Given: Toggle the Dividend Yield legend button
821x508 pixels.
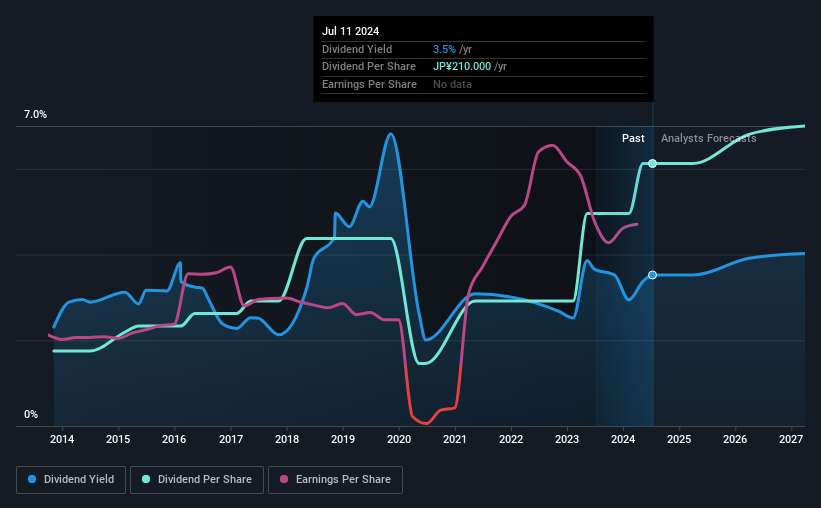Looking at the screenshot, I should [71, 480].
